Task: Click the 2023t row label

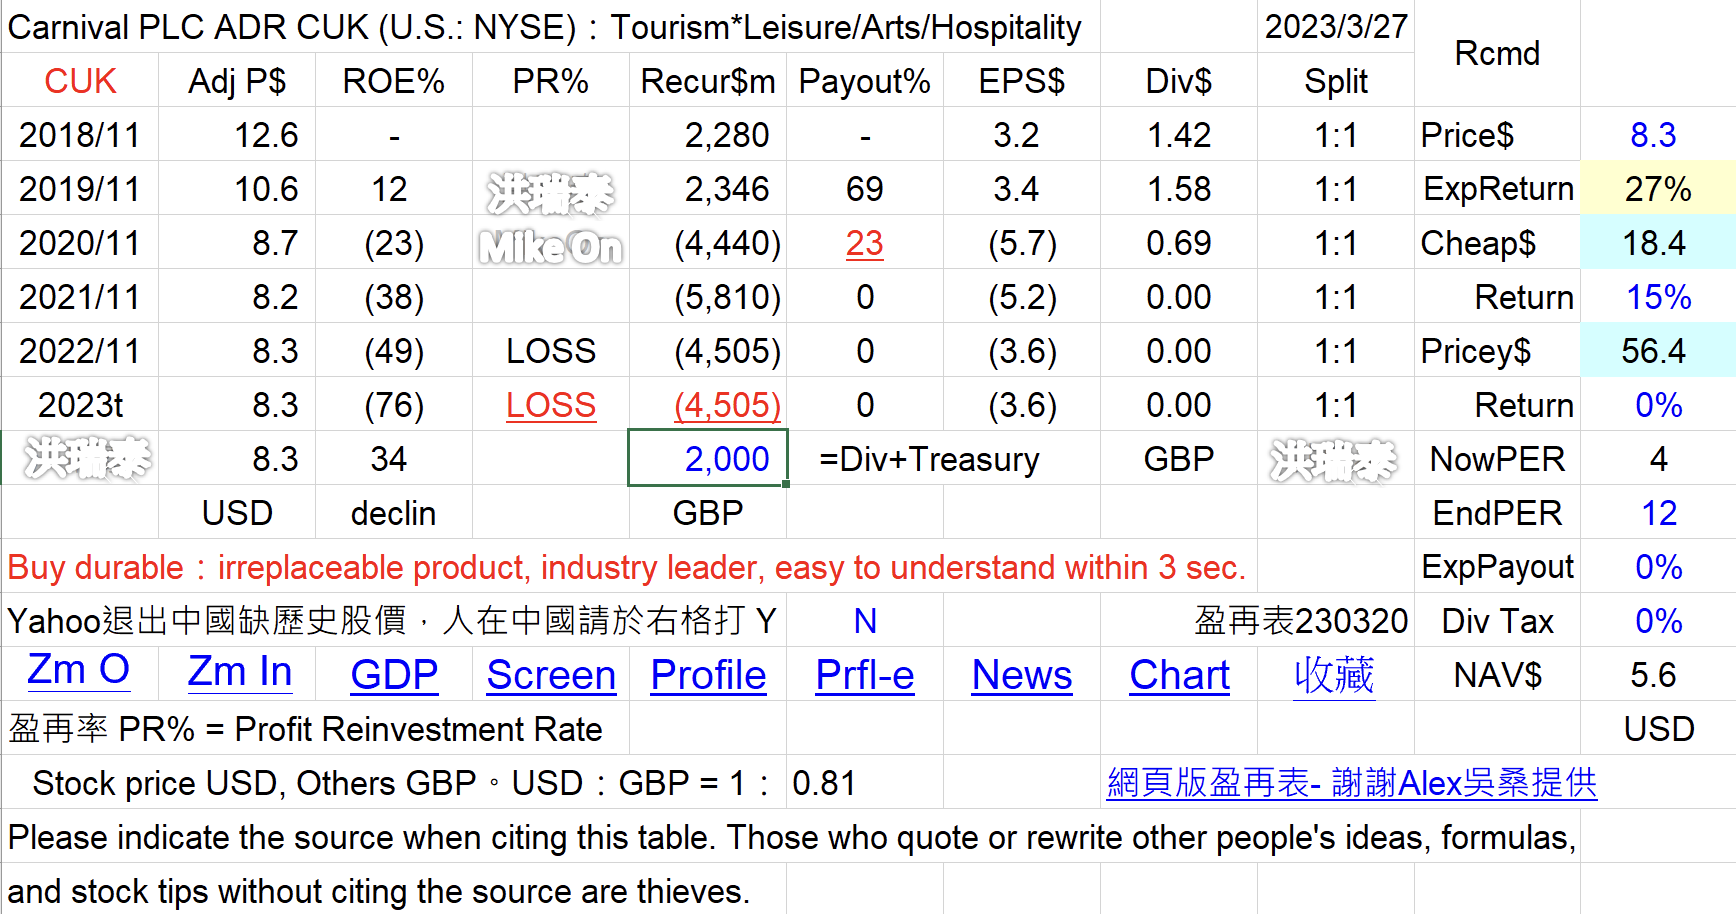Action: point(80,405)
